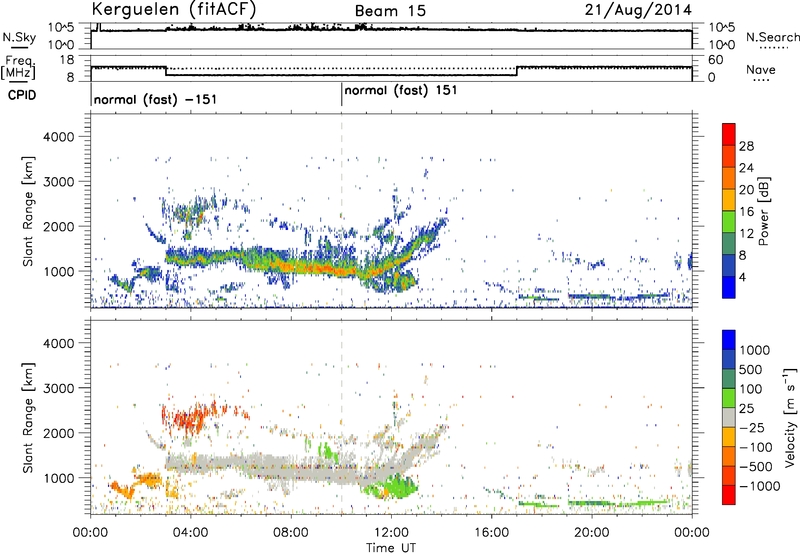800x554 pixels.
Task: Click the 20:00 time tick label
Action: [592, 533]
